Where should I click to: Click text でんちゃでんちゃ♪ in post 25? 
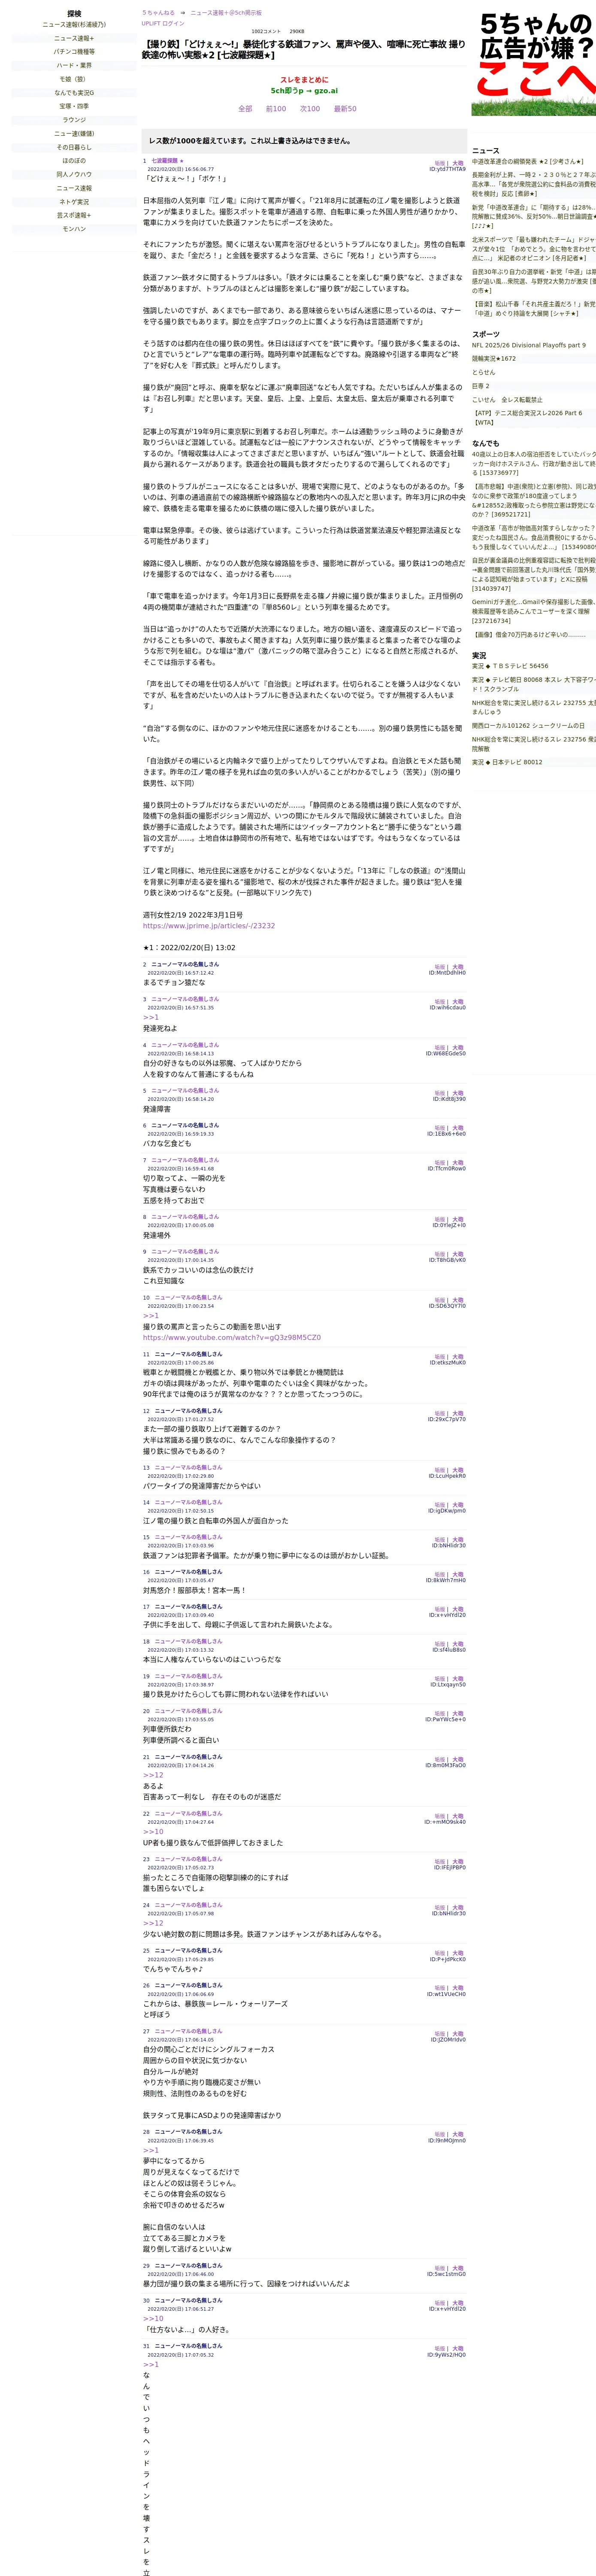[173, 1969]
